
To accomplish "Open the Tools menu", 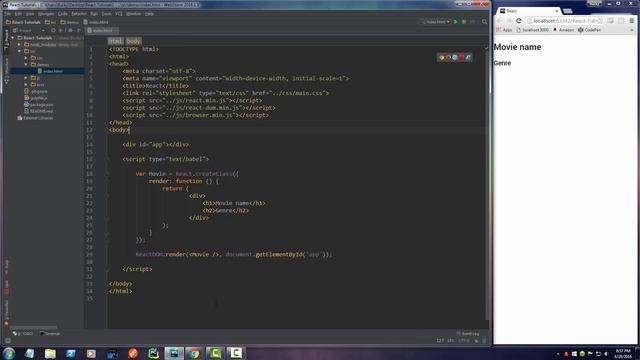I will [106, 14].
